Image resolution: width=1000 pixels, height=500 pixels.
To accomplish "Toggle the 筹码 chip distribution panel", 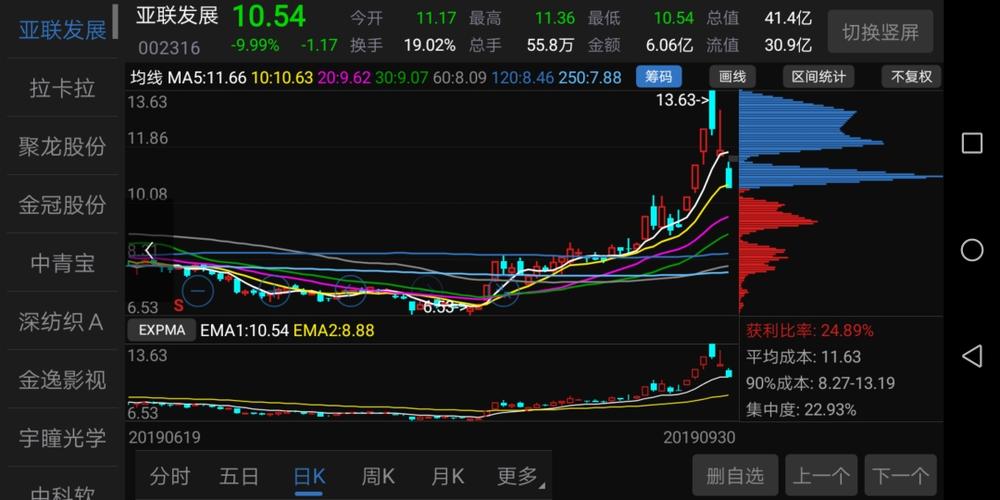I will tap(658, 77).
